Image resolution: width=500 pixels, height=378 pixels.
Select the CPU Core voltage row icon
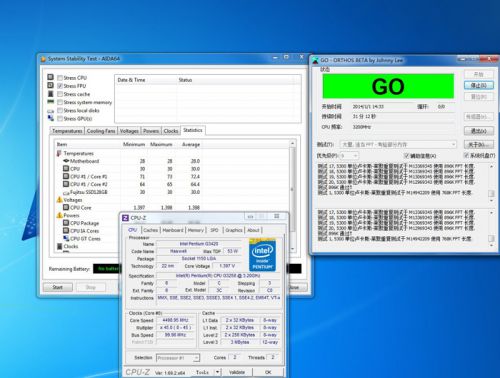[66, 207]
